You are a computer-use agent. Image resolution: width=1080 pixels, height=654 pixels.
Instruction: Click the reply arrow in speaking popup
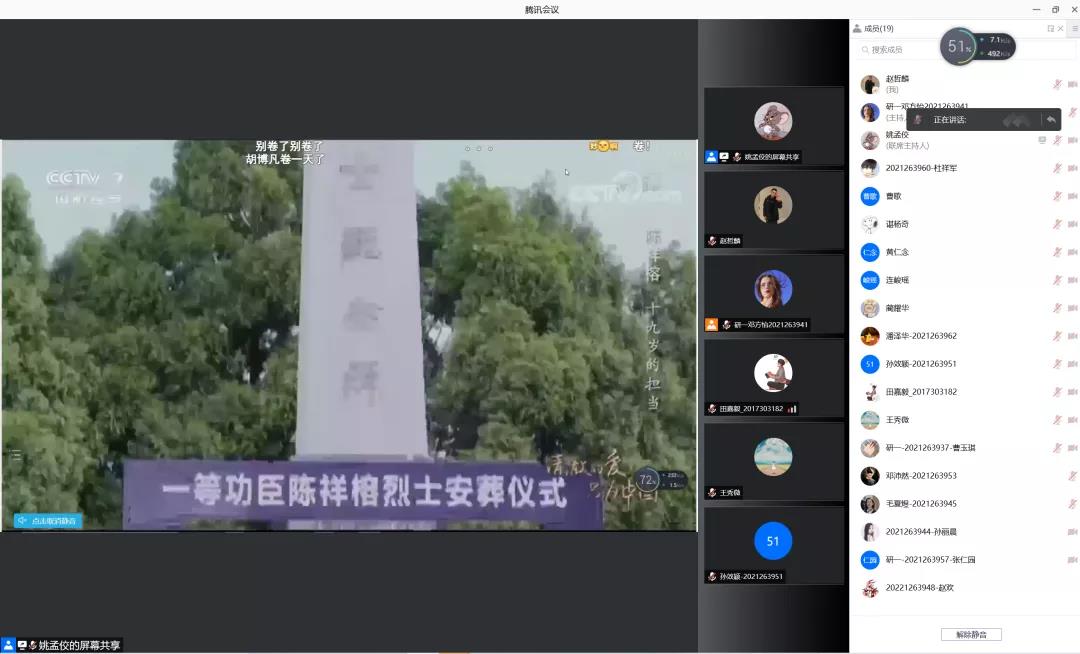pos(1051,119)
